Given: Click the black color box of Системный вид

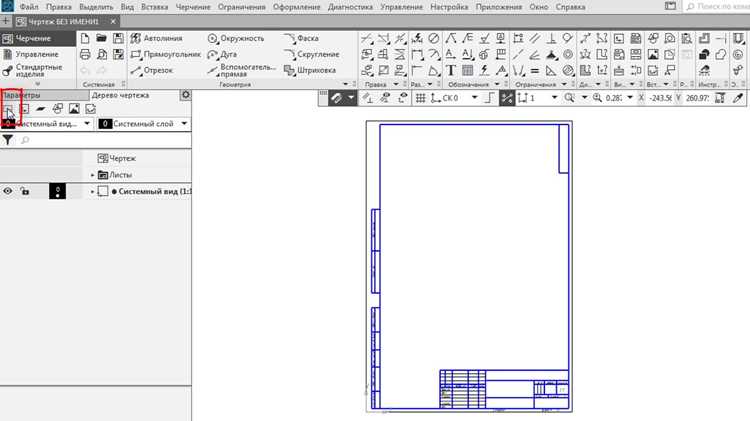Looking at the screenshot, I should [x=57, y=191].
